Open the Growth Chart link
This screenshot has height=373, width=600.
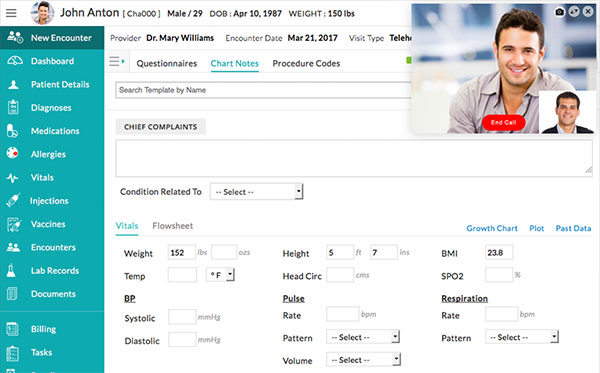point(492,228)
